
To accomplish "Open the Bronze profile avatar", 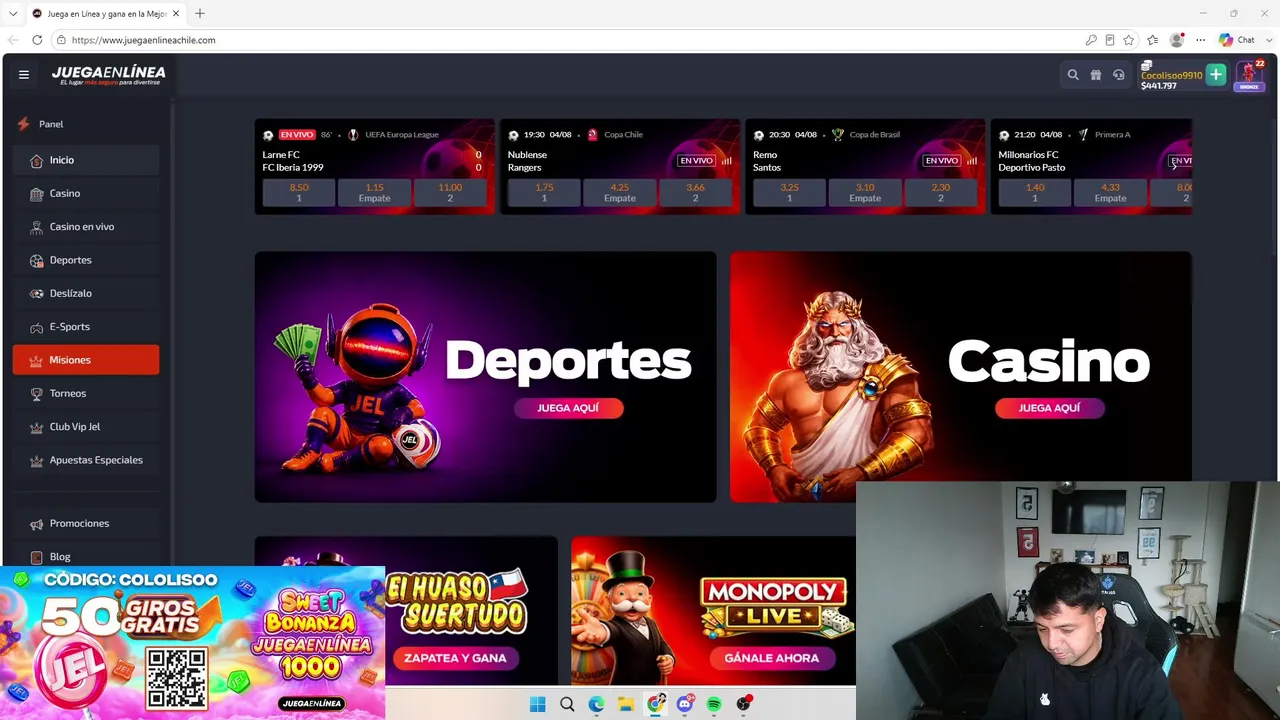I will point(1249,75).
